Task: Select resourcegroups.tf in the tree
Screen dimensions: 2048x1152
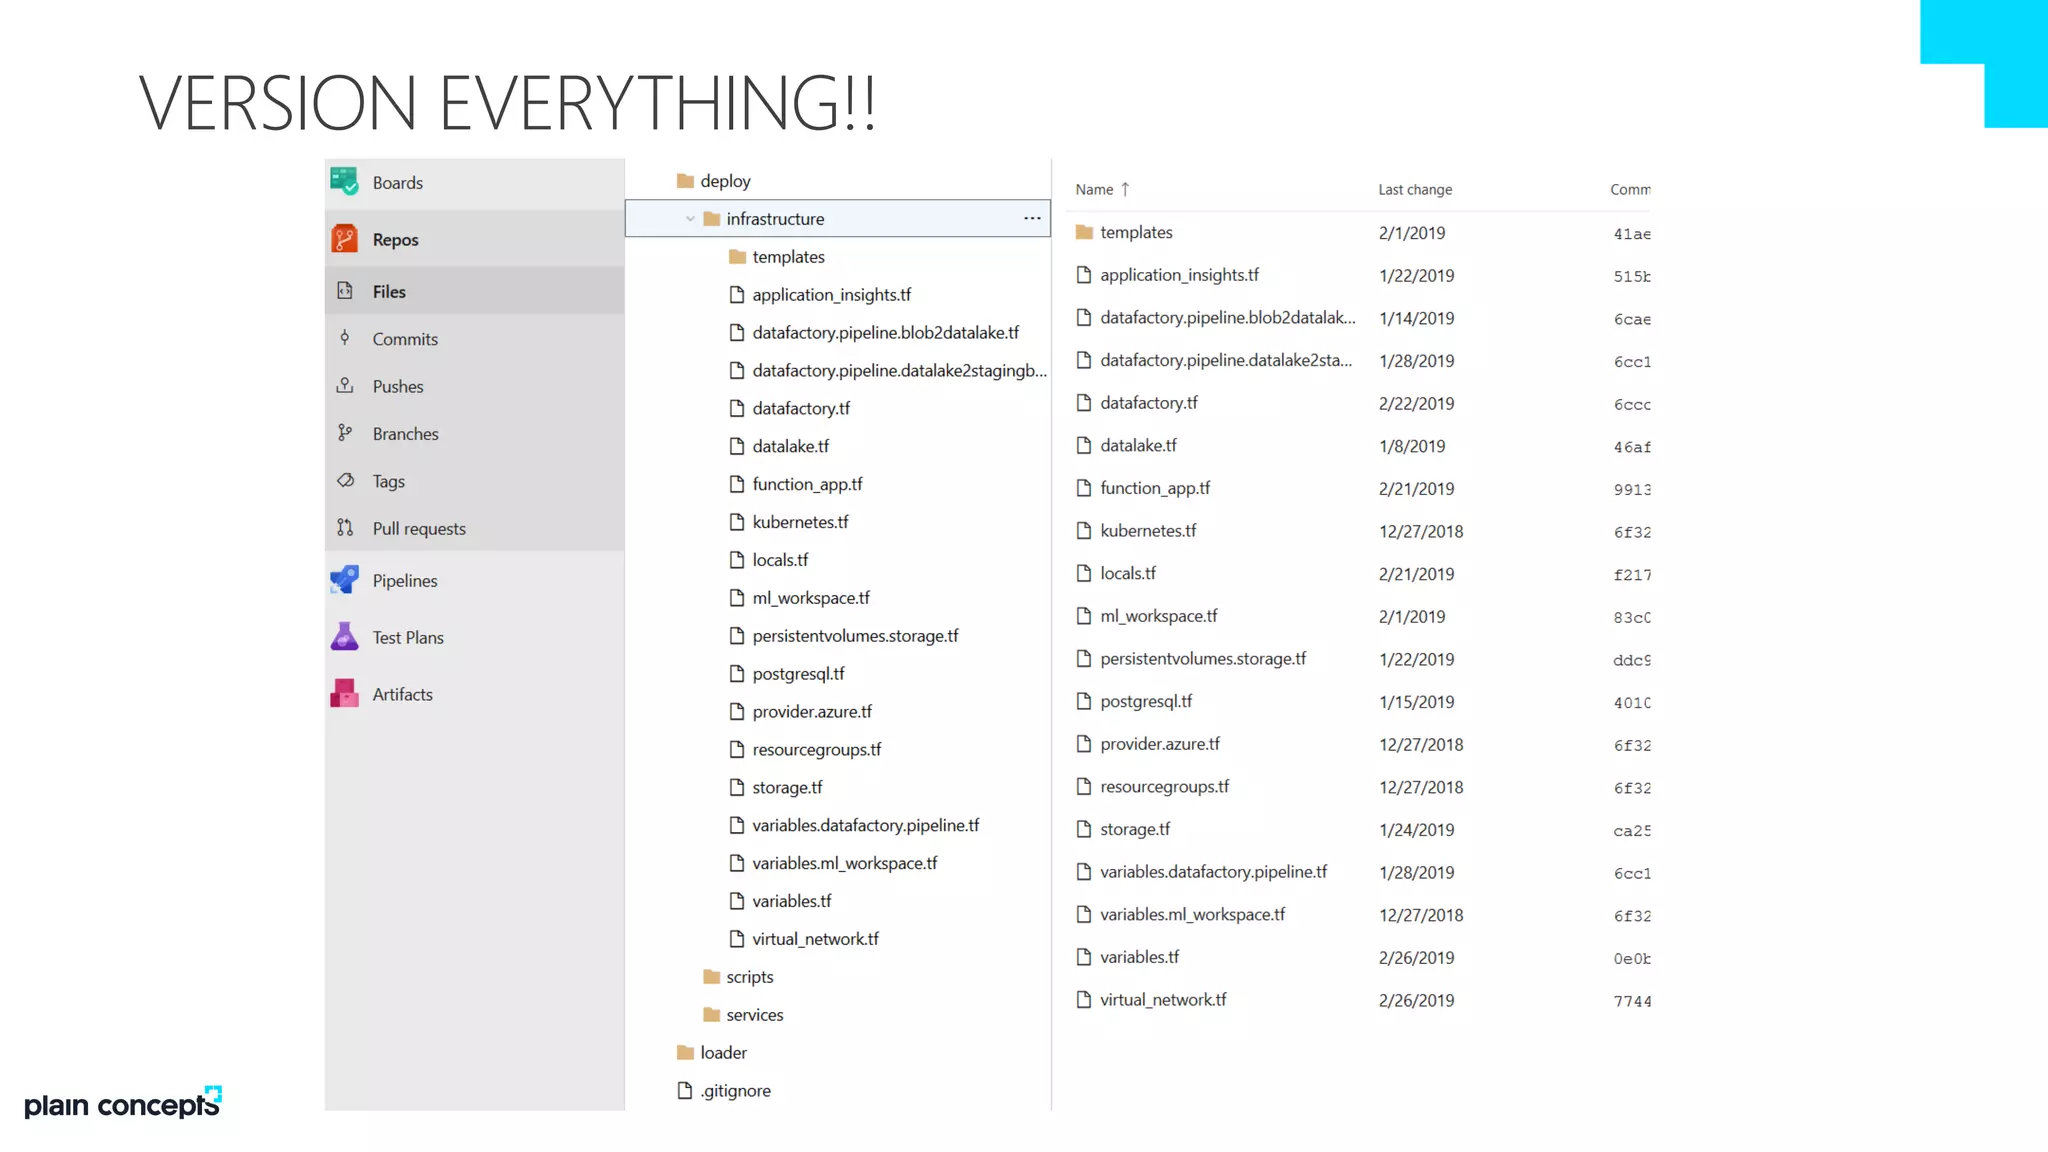Action: pos(817,750)
